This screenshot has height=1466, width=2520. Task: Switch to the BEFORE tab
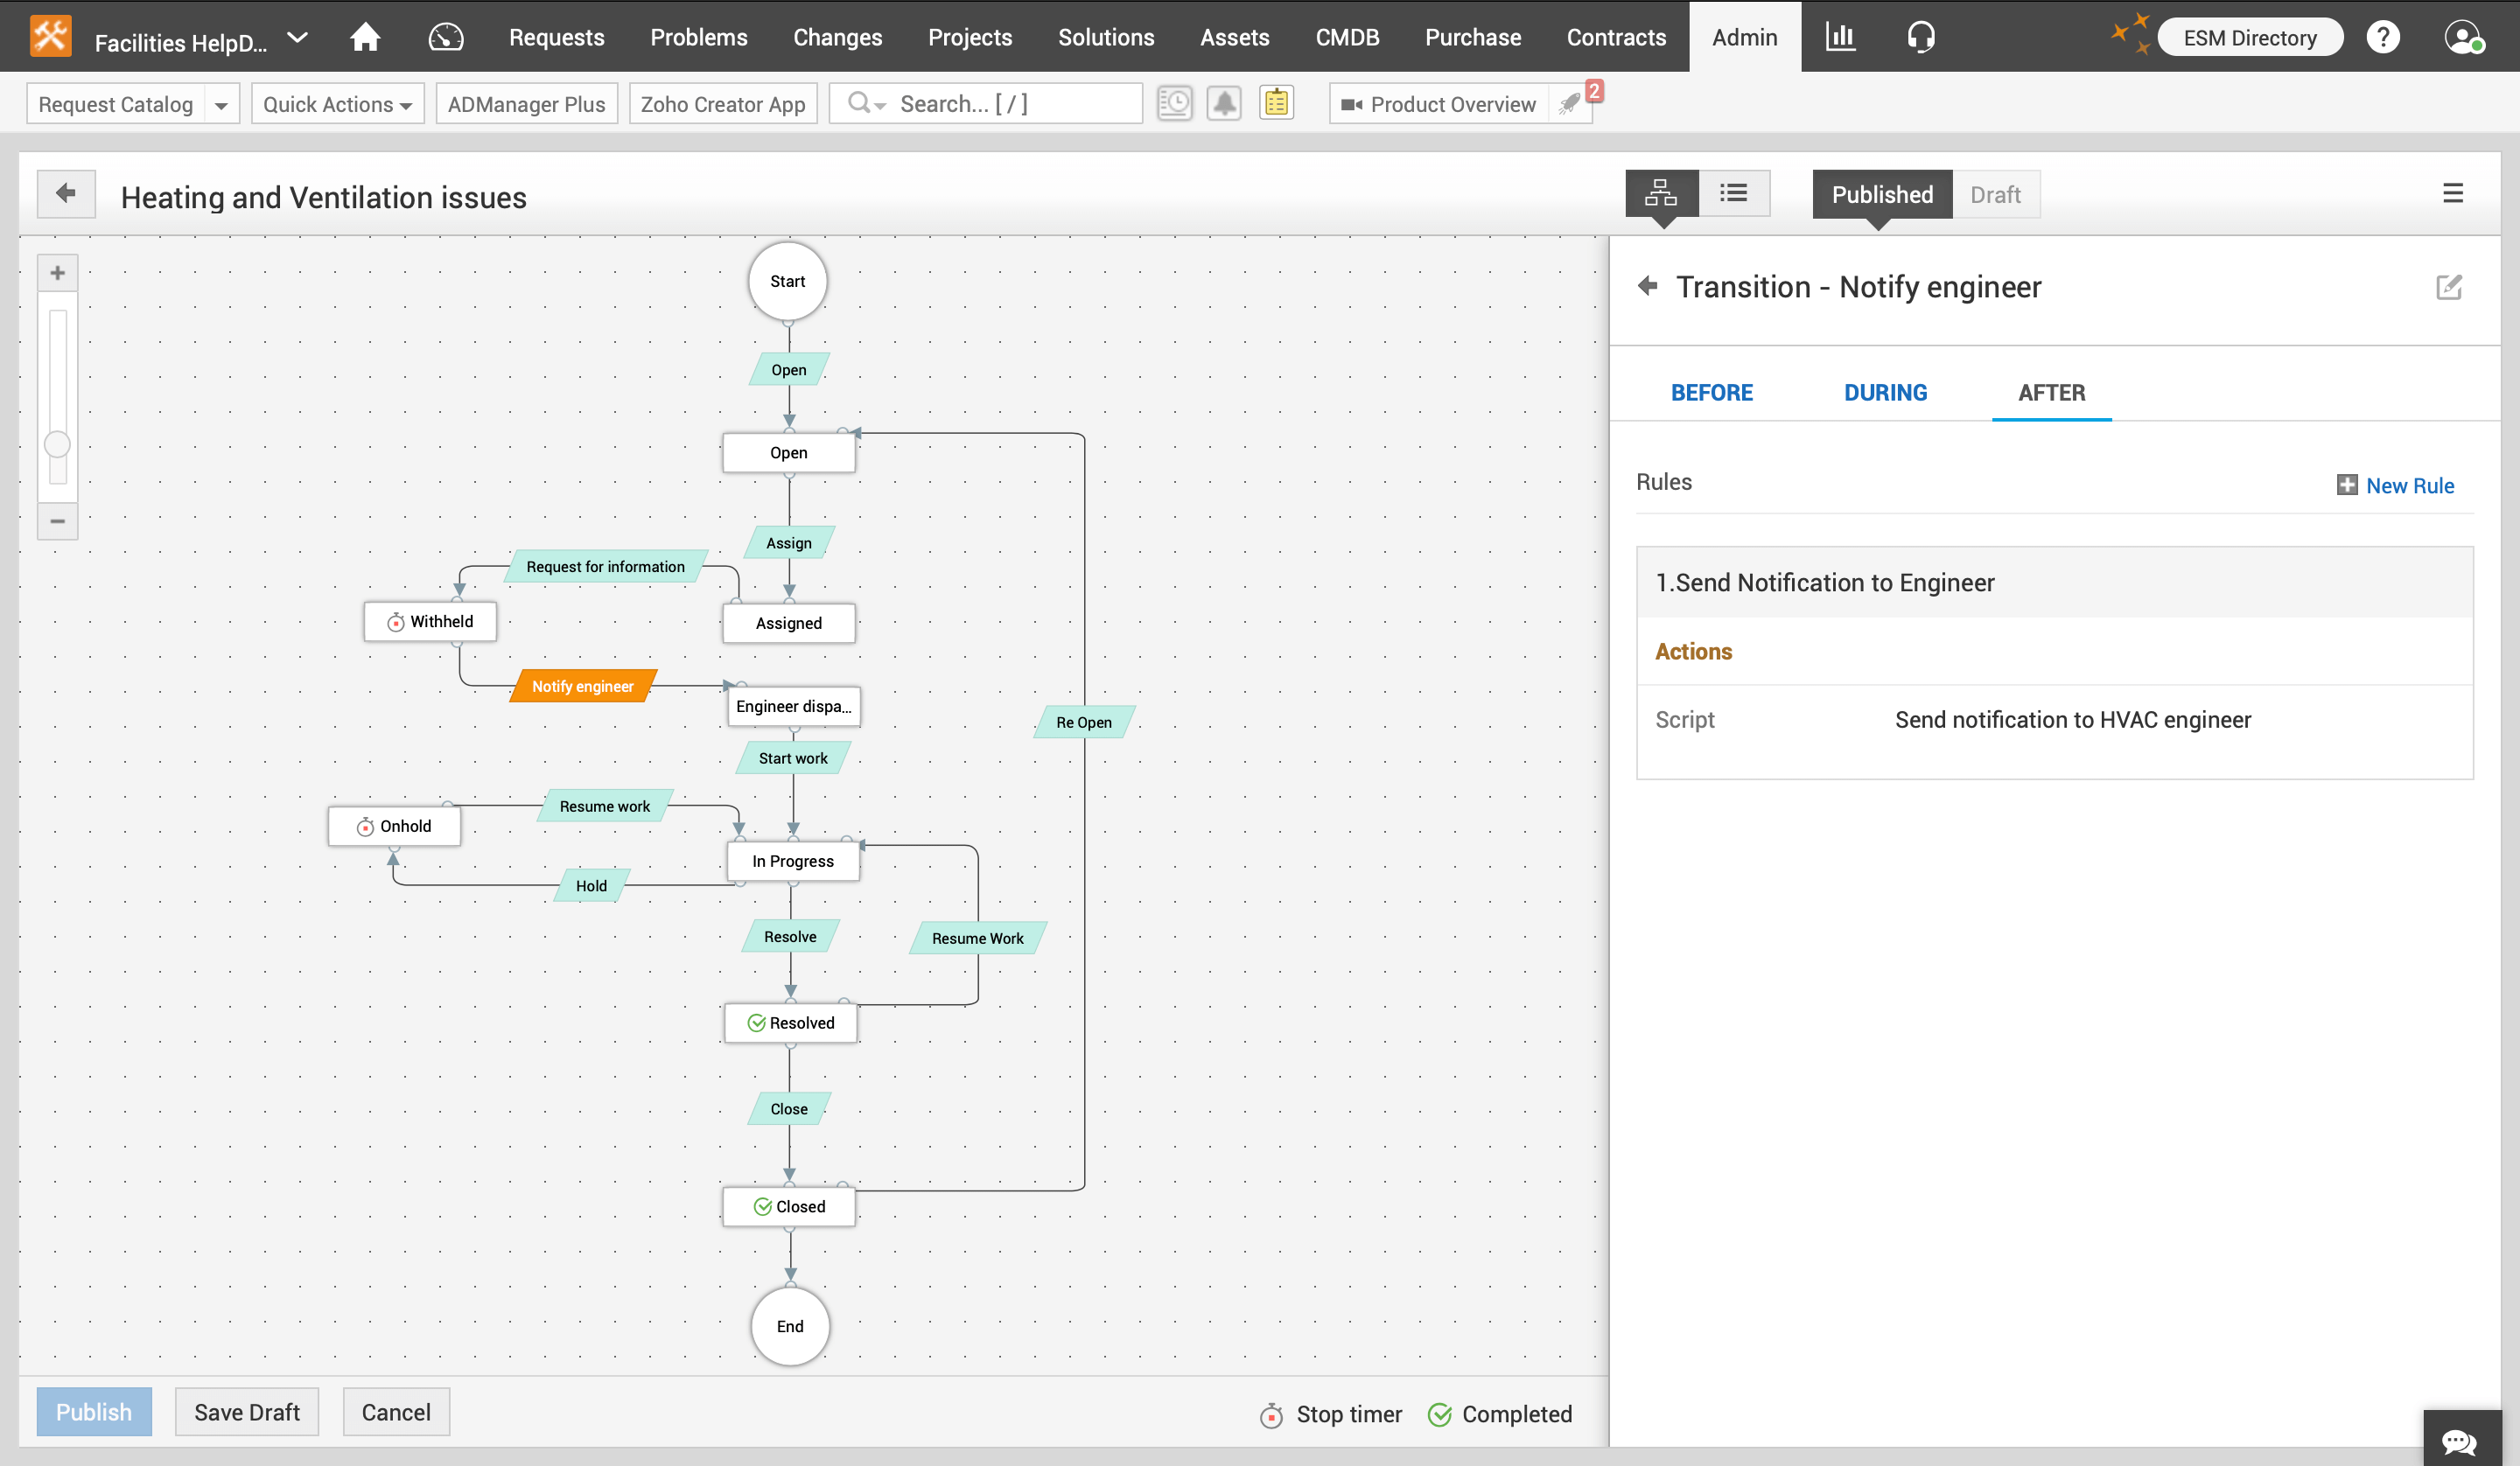click(x=1711, y=393)
